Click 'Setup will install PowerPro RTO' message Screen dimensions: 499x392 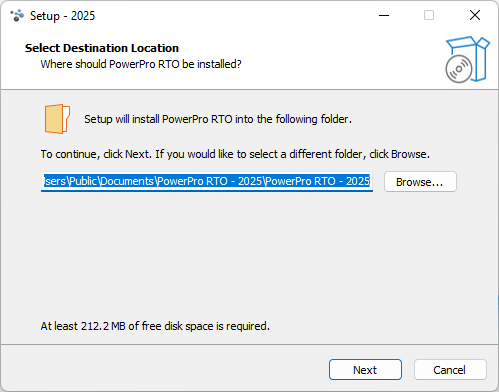(x=218, y=119)
